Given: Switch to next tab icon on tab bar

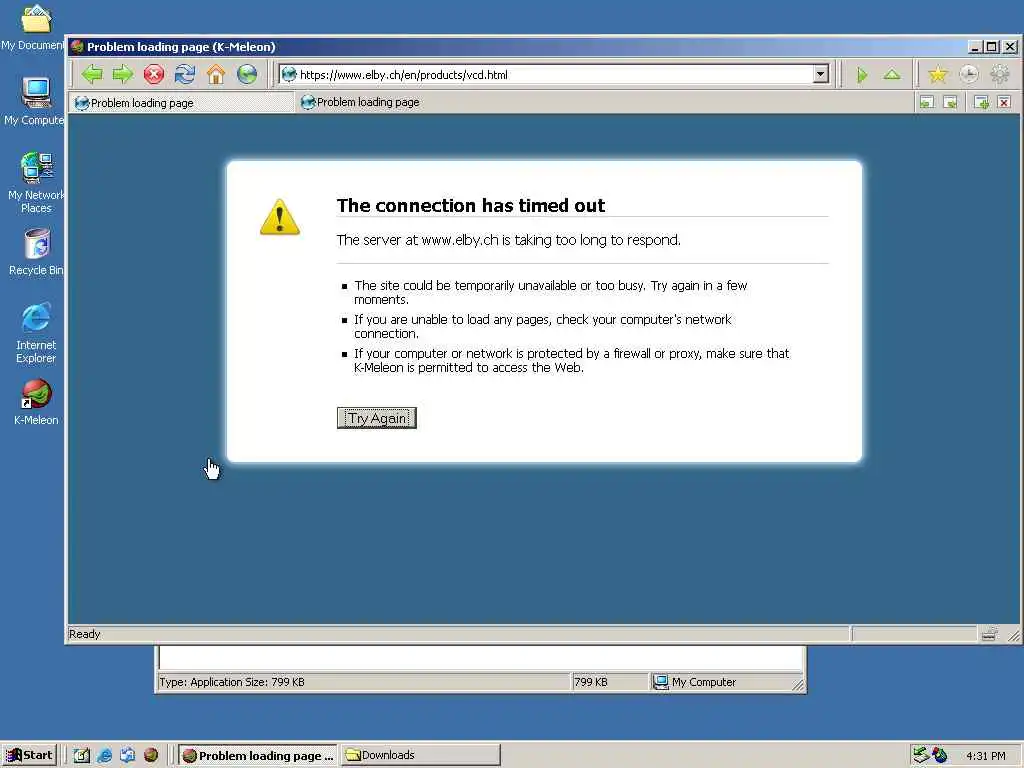Looking at the screenshot, I should (951, 103).
